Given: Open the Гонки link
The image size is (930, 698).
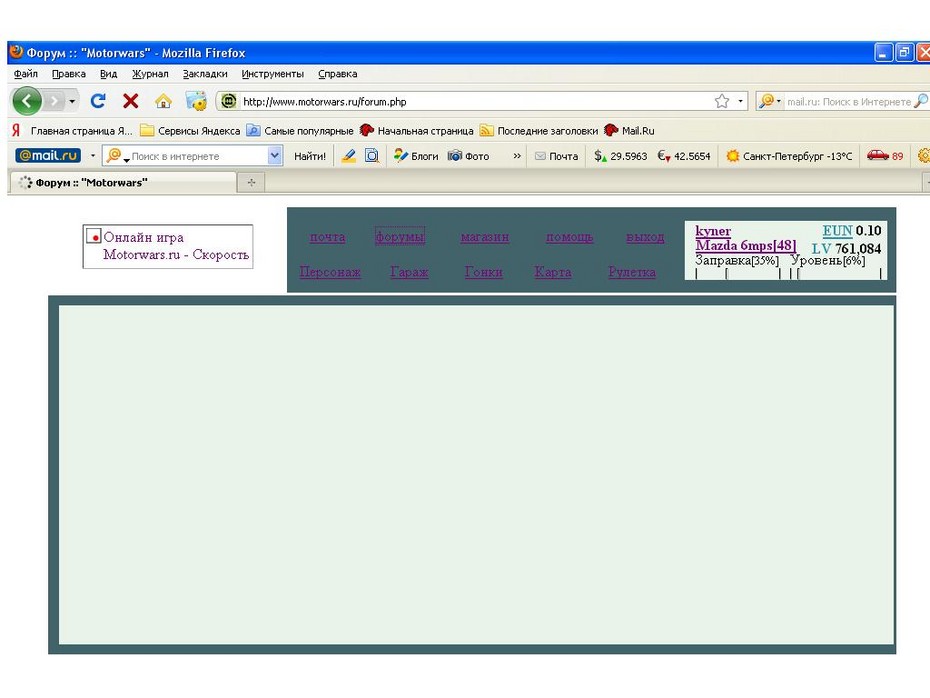Looking at the screenshot, I should coord(483,272).
